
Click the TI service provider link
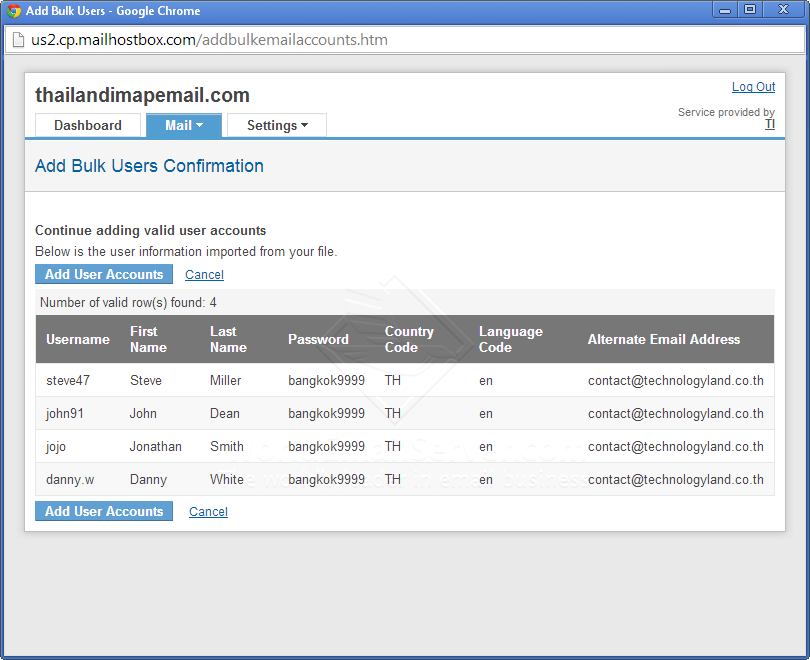click(770, 123)
